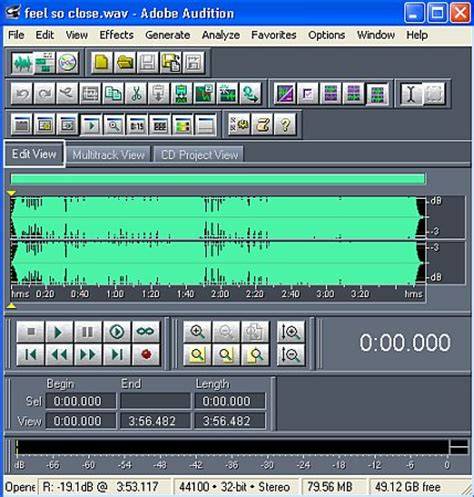Click the Multitrack View toolbar icon
The height and width of the screenshot is (497, 474).
45,62
